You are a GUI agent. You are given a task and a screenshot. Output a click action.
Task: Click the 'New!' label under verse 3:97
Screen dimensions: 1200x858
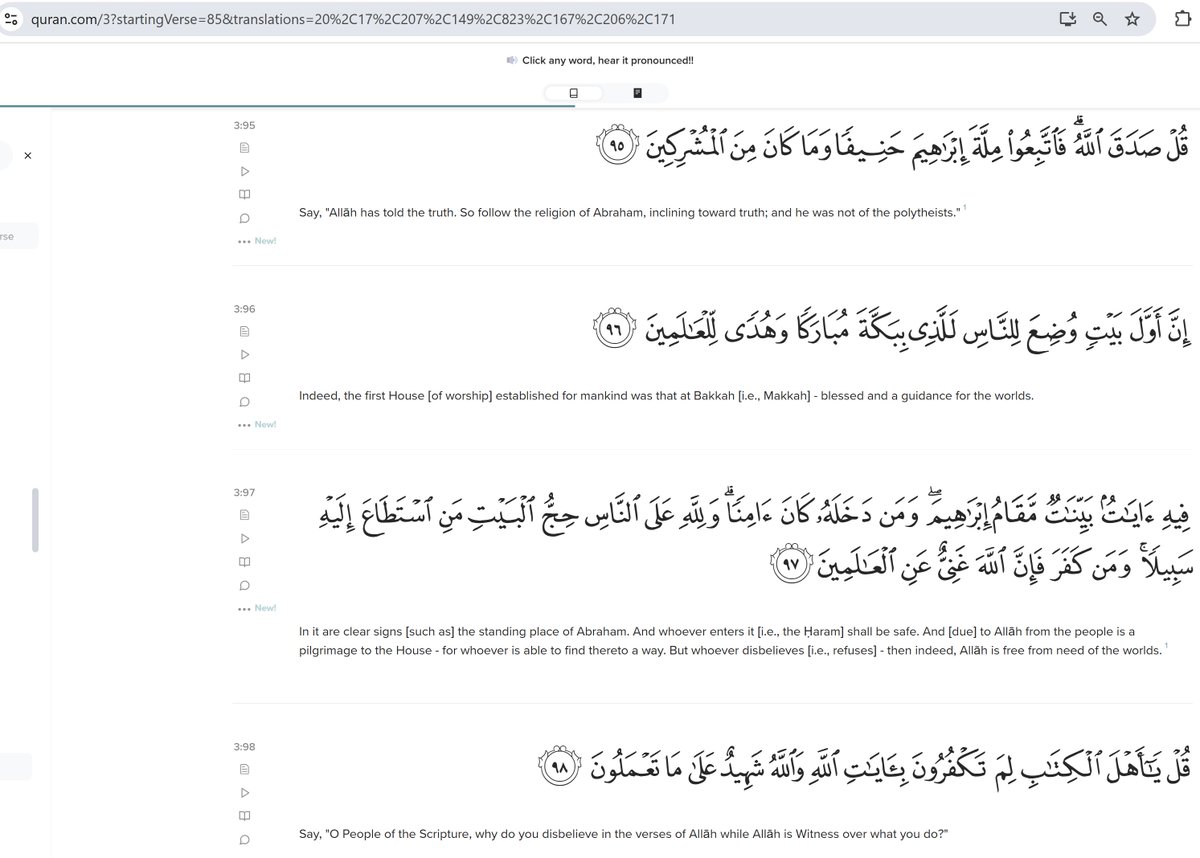(265, 608)
